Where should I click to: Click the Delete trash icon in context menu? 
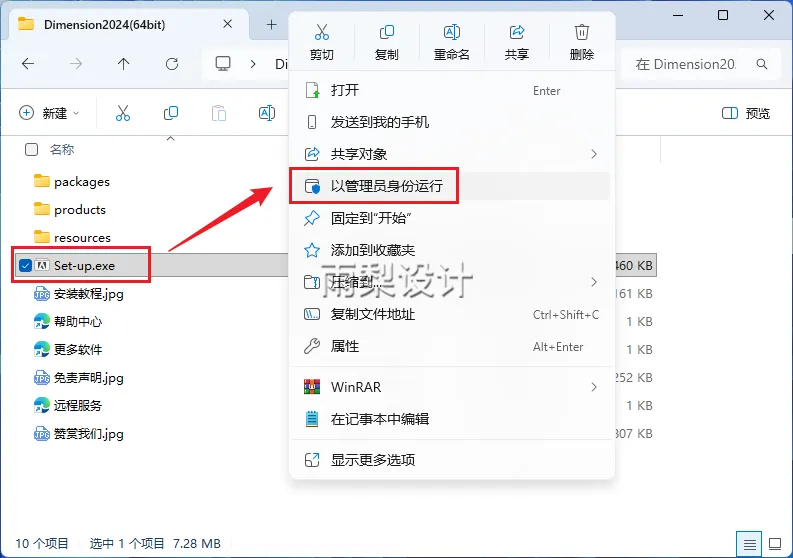tap(582, 33)
